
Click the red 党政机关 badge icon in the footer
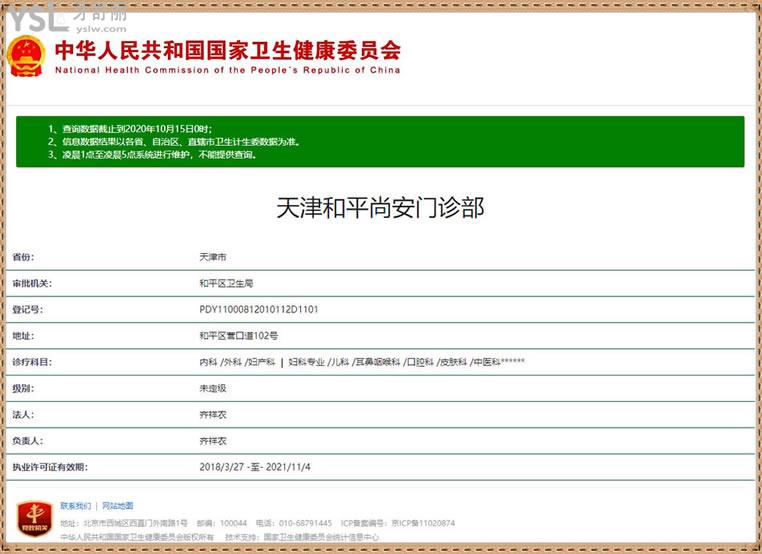pos(35,519)
